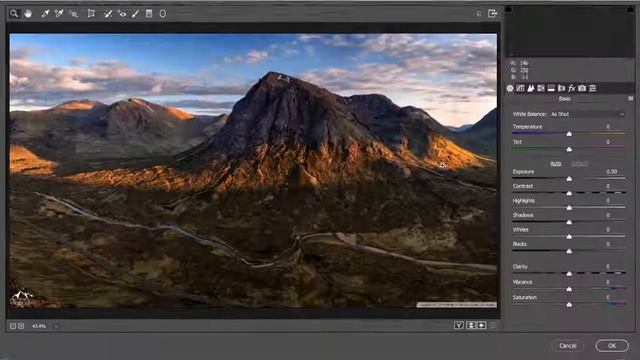Image resolution: width=640 pixels, height=360 pixels.
Task: Select the White Balance eyedropper tool
Action: click(x=45, y=13)
